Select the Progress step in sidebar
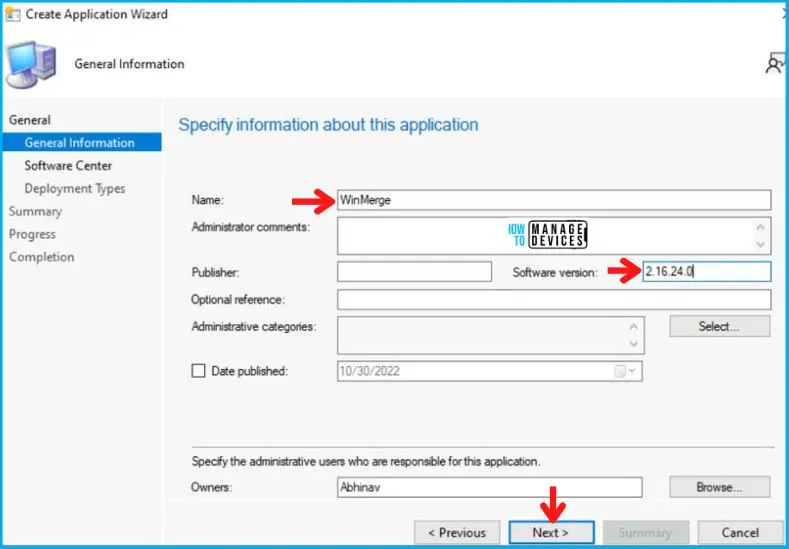This screenshot has width=789, height=549. pos(32,234)
